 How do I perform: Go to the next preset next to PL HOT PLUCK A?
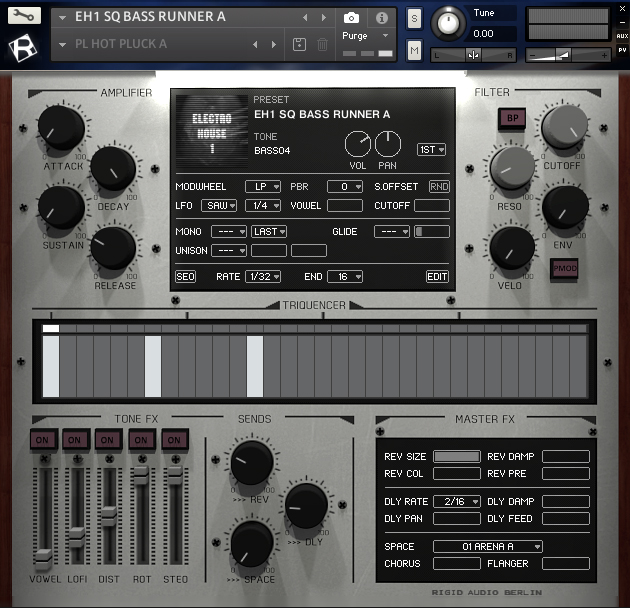tap(274, 44)
